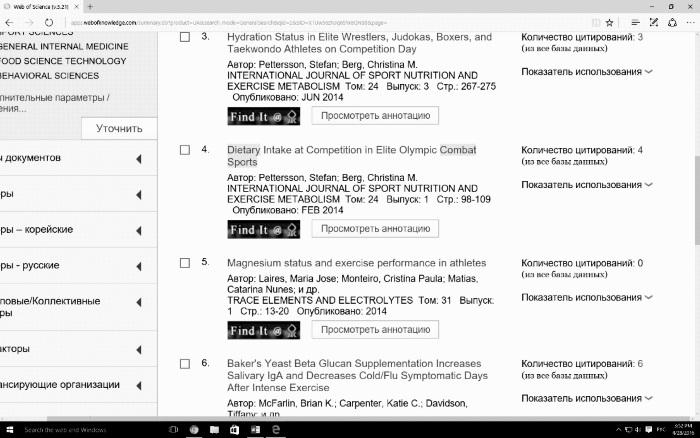Viewport: 700px width, 438px height.
Task: Open the Hydration Status in Elite Wrestlers article
Action: [x=359, y=43]
